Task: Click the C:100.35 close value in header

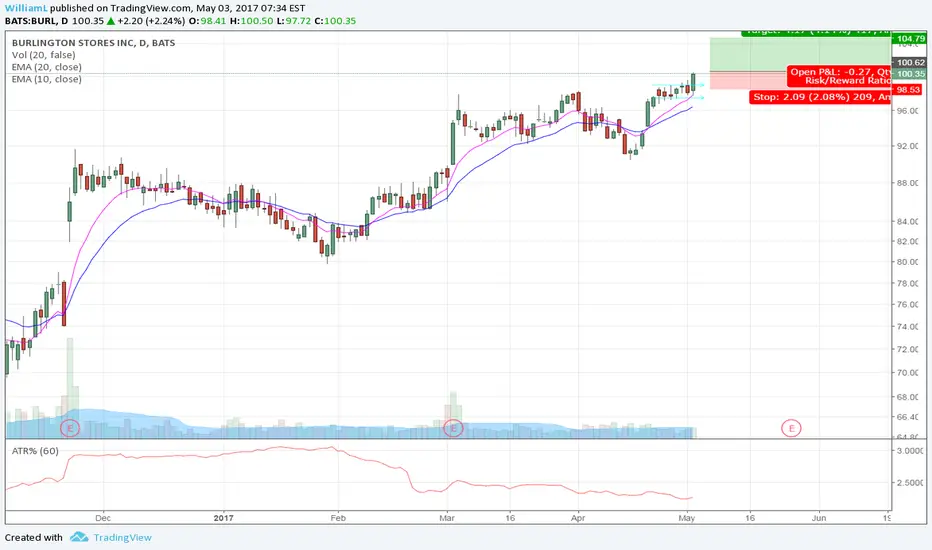Action: (x=335, y=21)
